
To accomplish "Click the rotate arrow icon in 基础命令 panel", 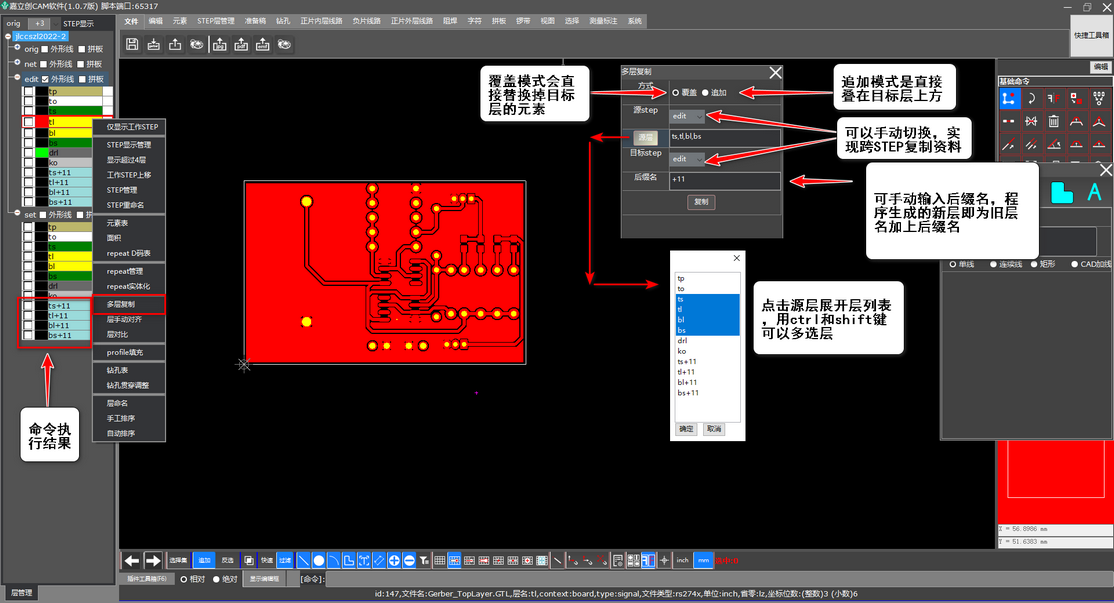I will (1031, 99).
